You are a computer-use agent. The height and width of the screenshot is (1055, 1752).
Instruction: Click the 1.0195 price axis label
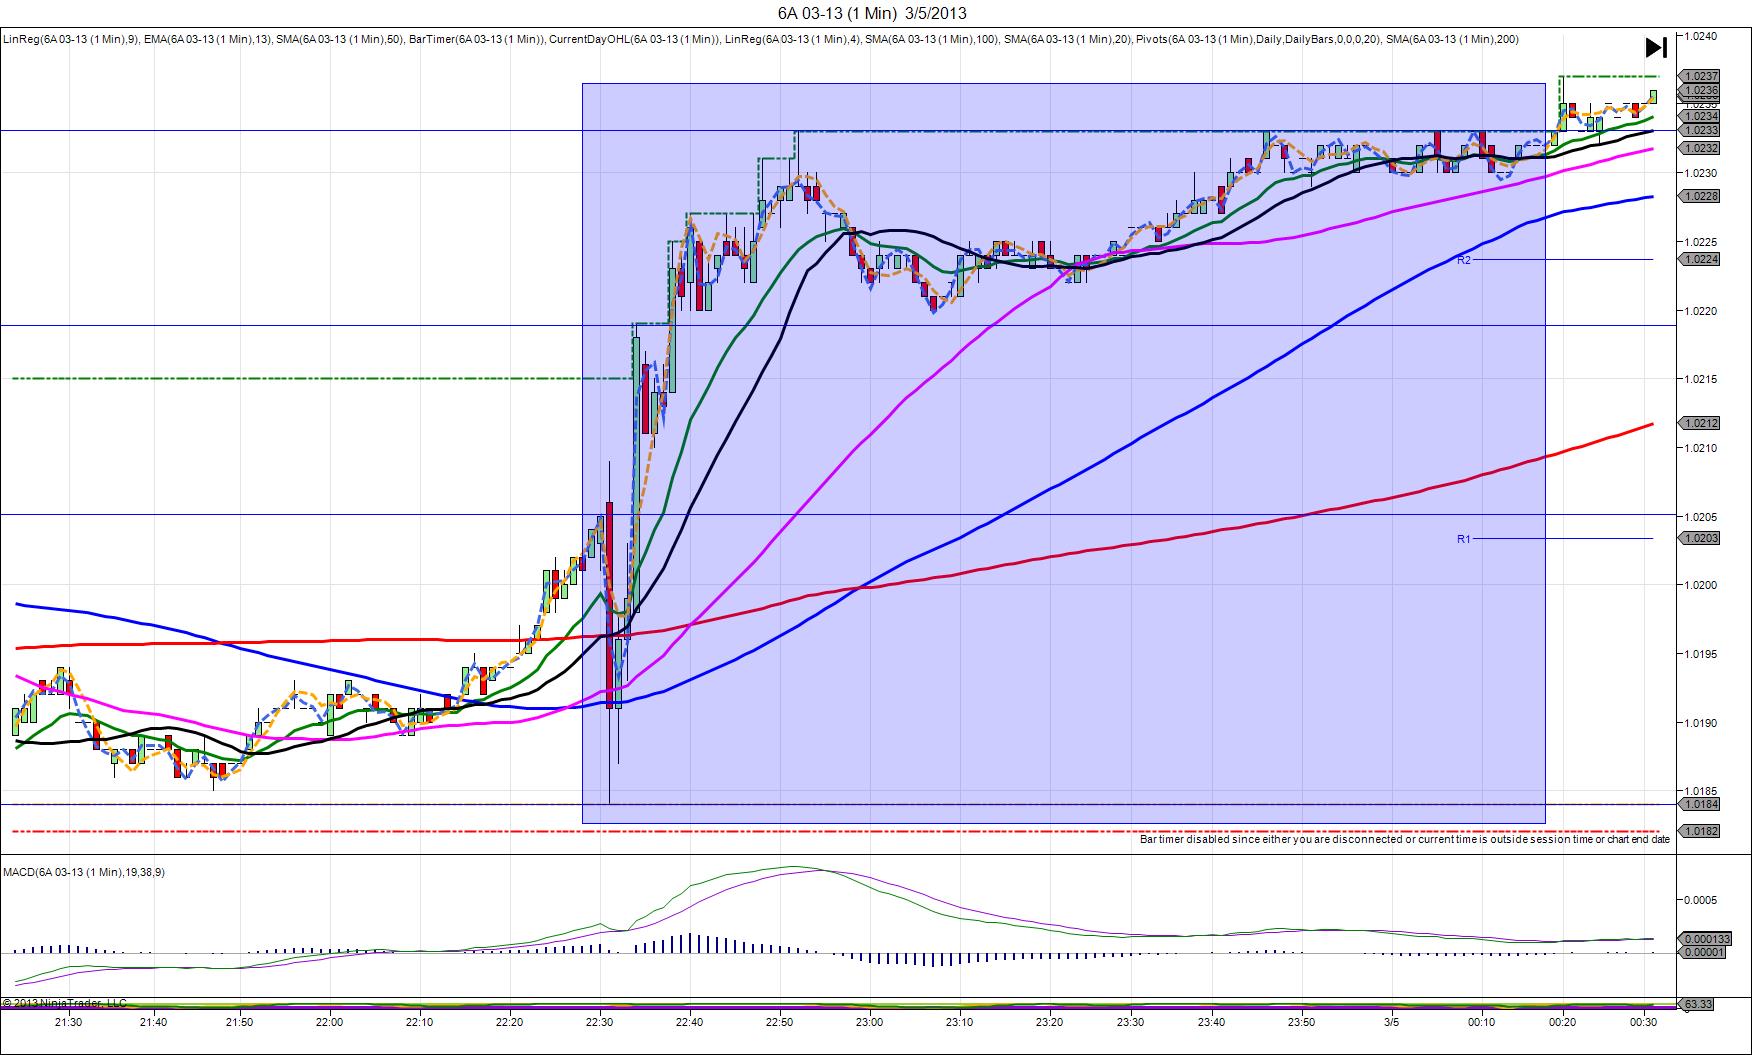pyautogui.click(x=1701, y=654)
